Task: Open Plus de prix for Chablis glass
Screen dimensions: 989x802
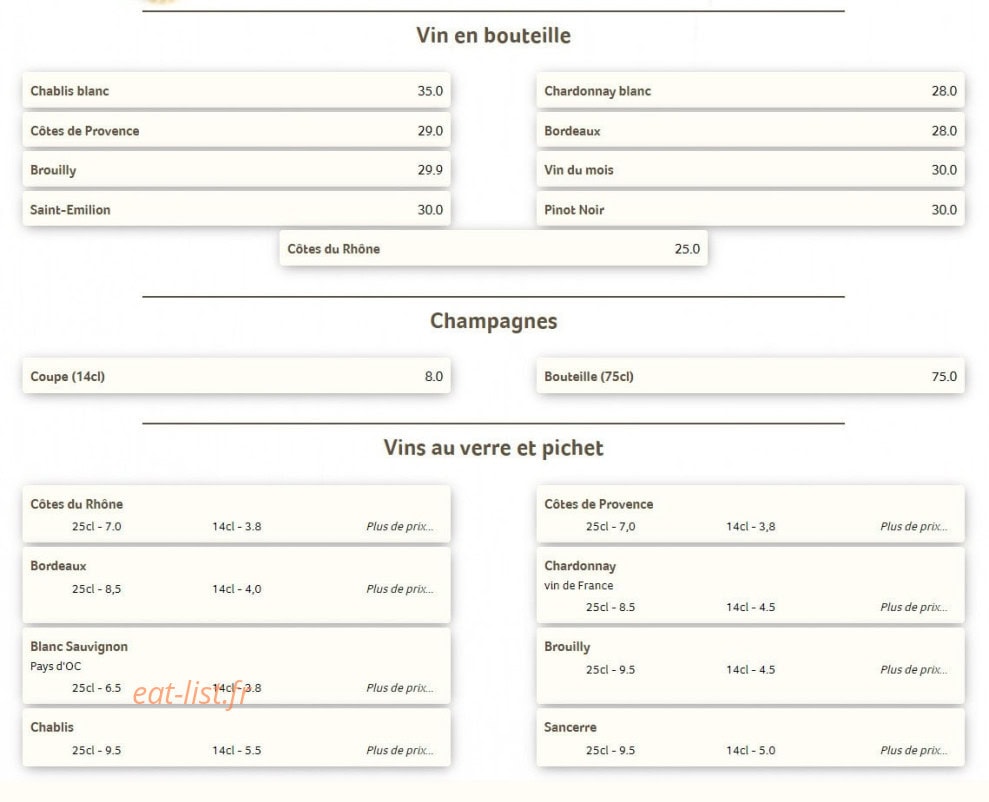Action: coord(400,750)
